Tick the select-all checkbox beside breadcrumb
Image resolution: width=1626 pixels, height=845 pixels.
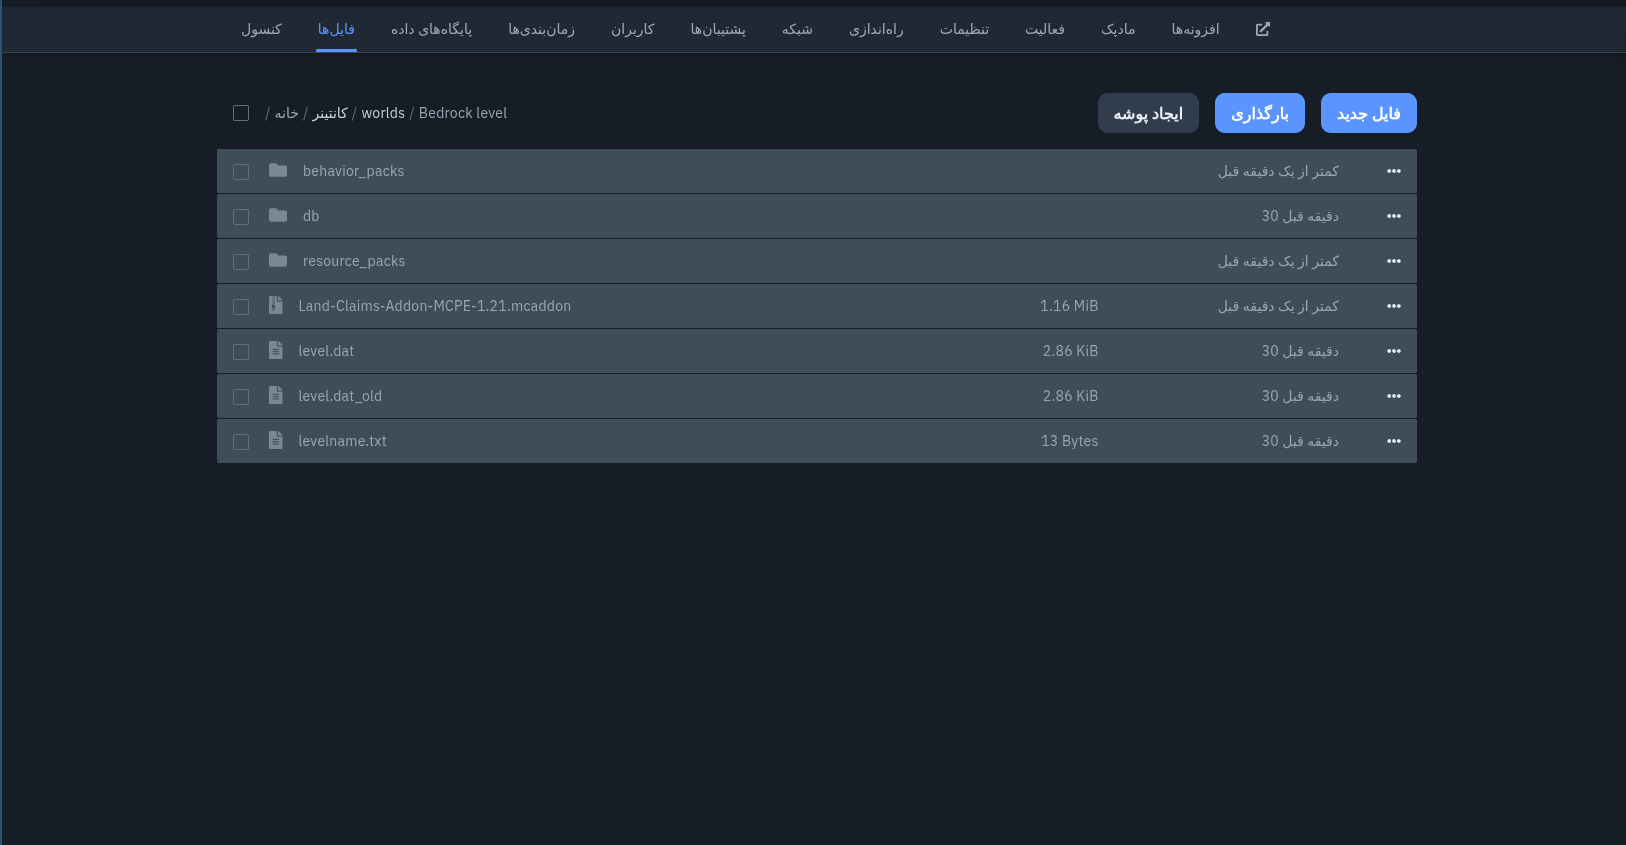pyautogui.click(x=241, y=113)
